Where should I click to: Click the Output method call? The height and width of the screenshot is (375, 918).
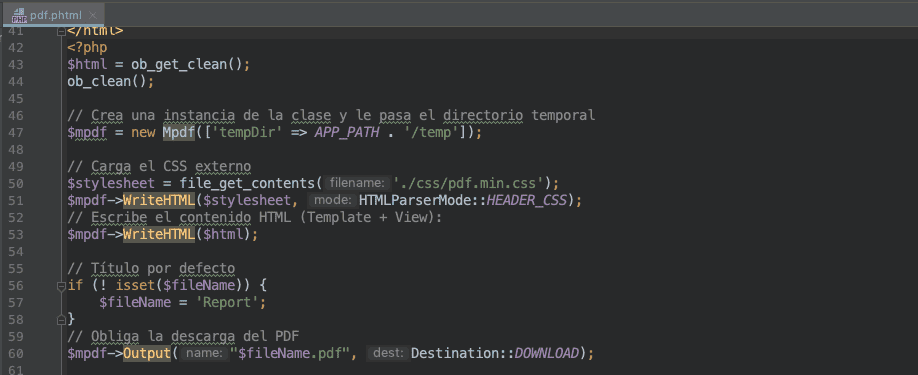coord(146,353)
